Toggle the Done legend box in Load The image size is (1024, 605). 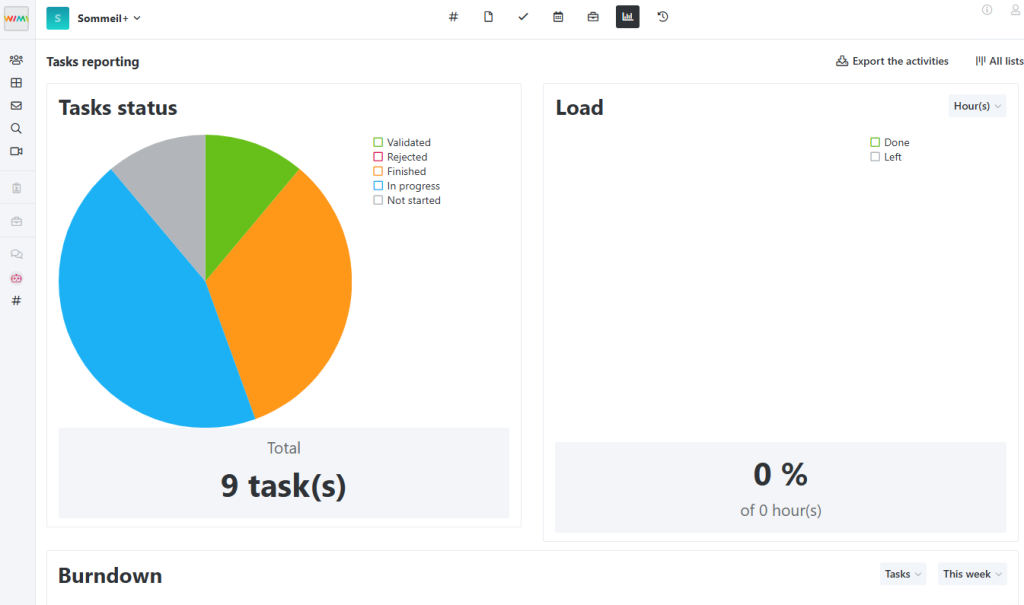(x=875, y=143)
